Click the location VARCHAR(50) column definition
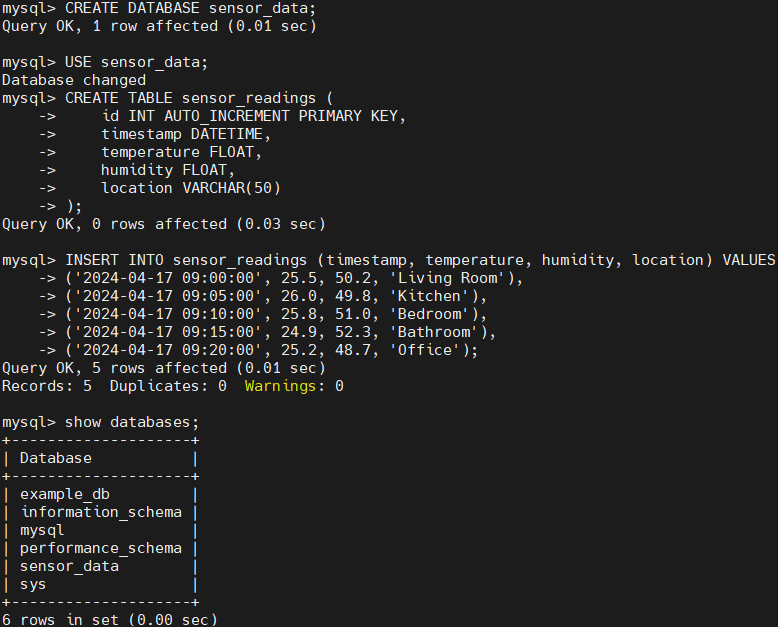Viewport: 778px width, 627px height. point(191,188)
